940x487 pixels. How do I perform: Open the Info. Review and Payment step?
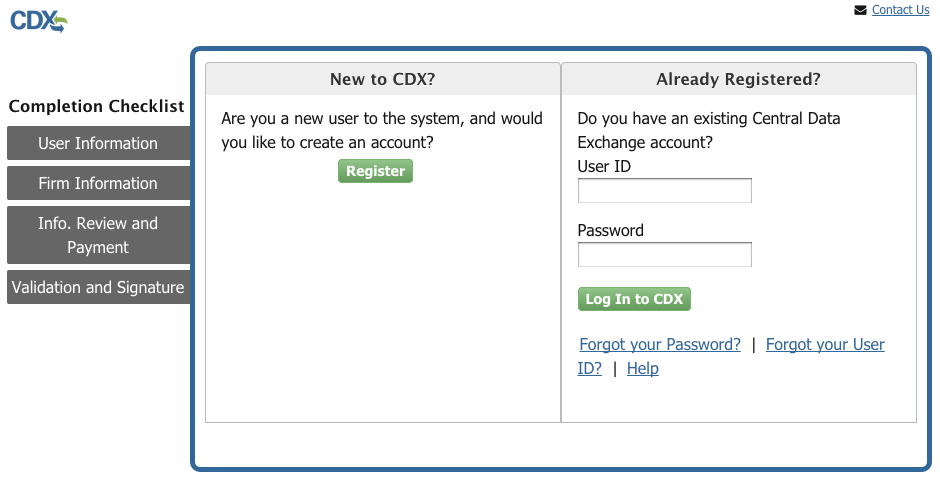(98, 235)
